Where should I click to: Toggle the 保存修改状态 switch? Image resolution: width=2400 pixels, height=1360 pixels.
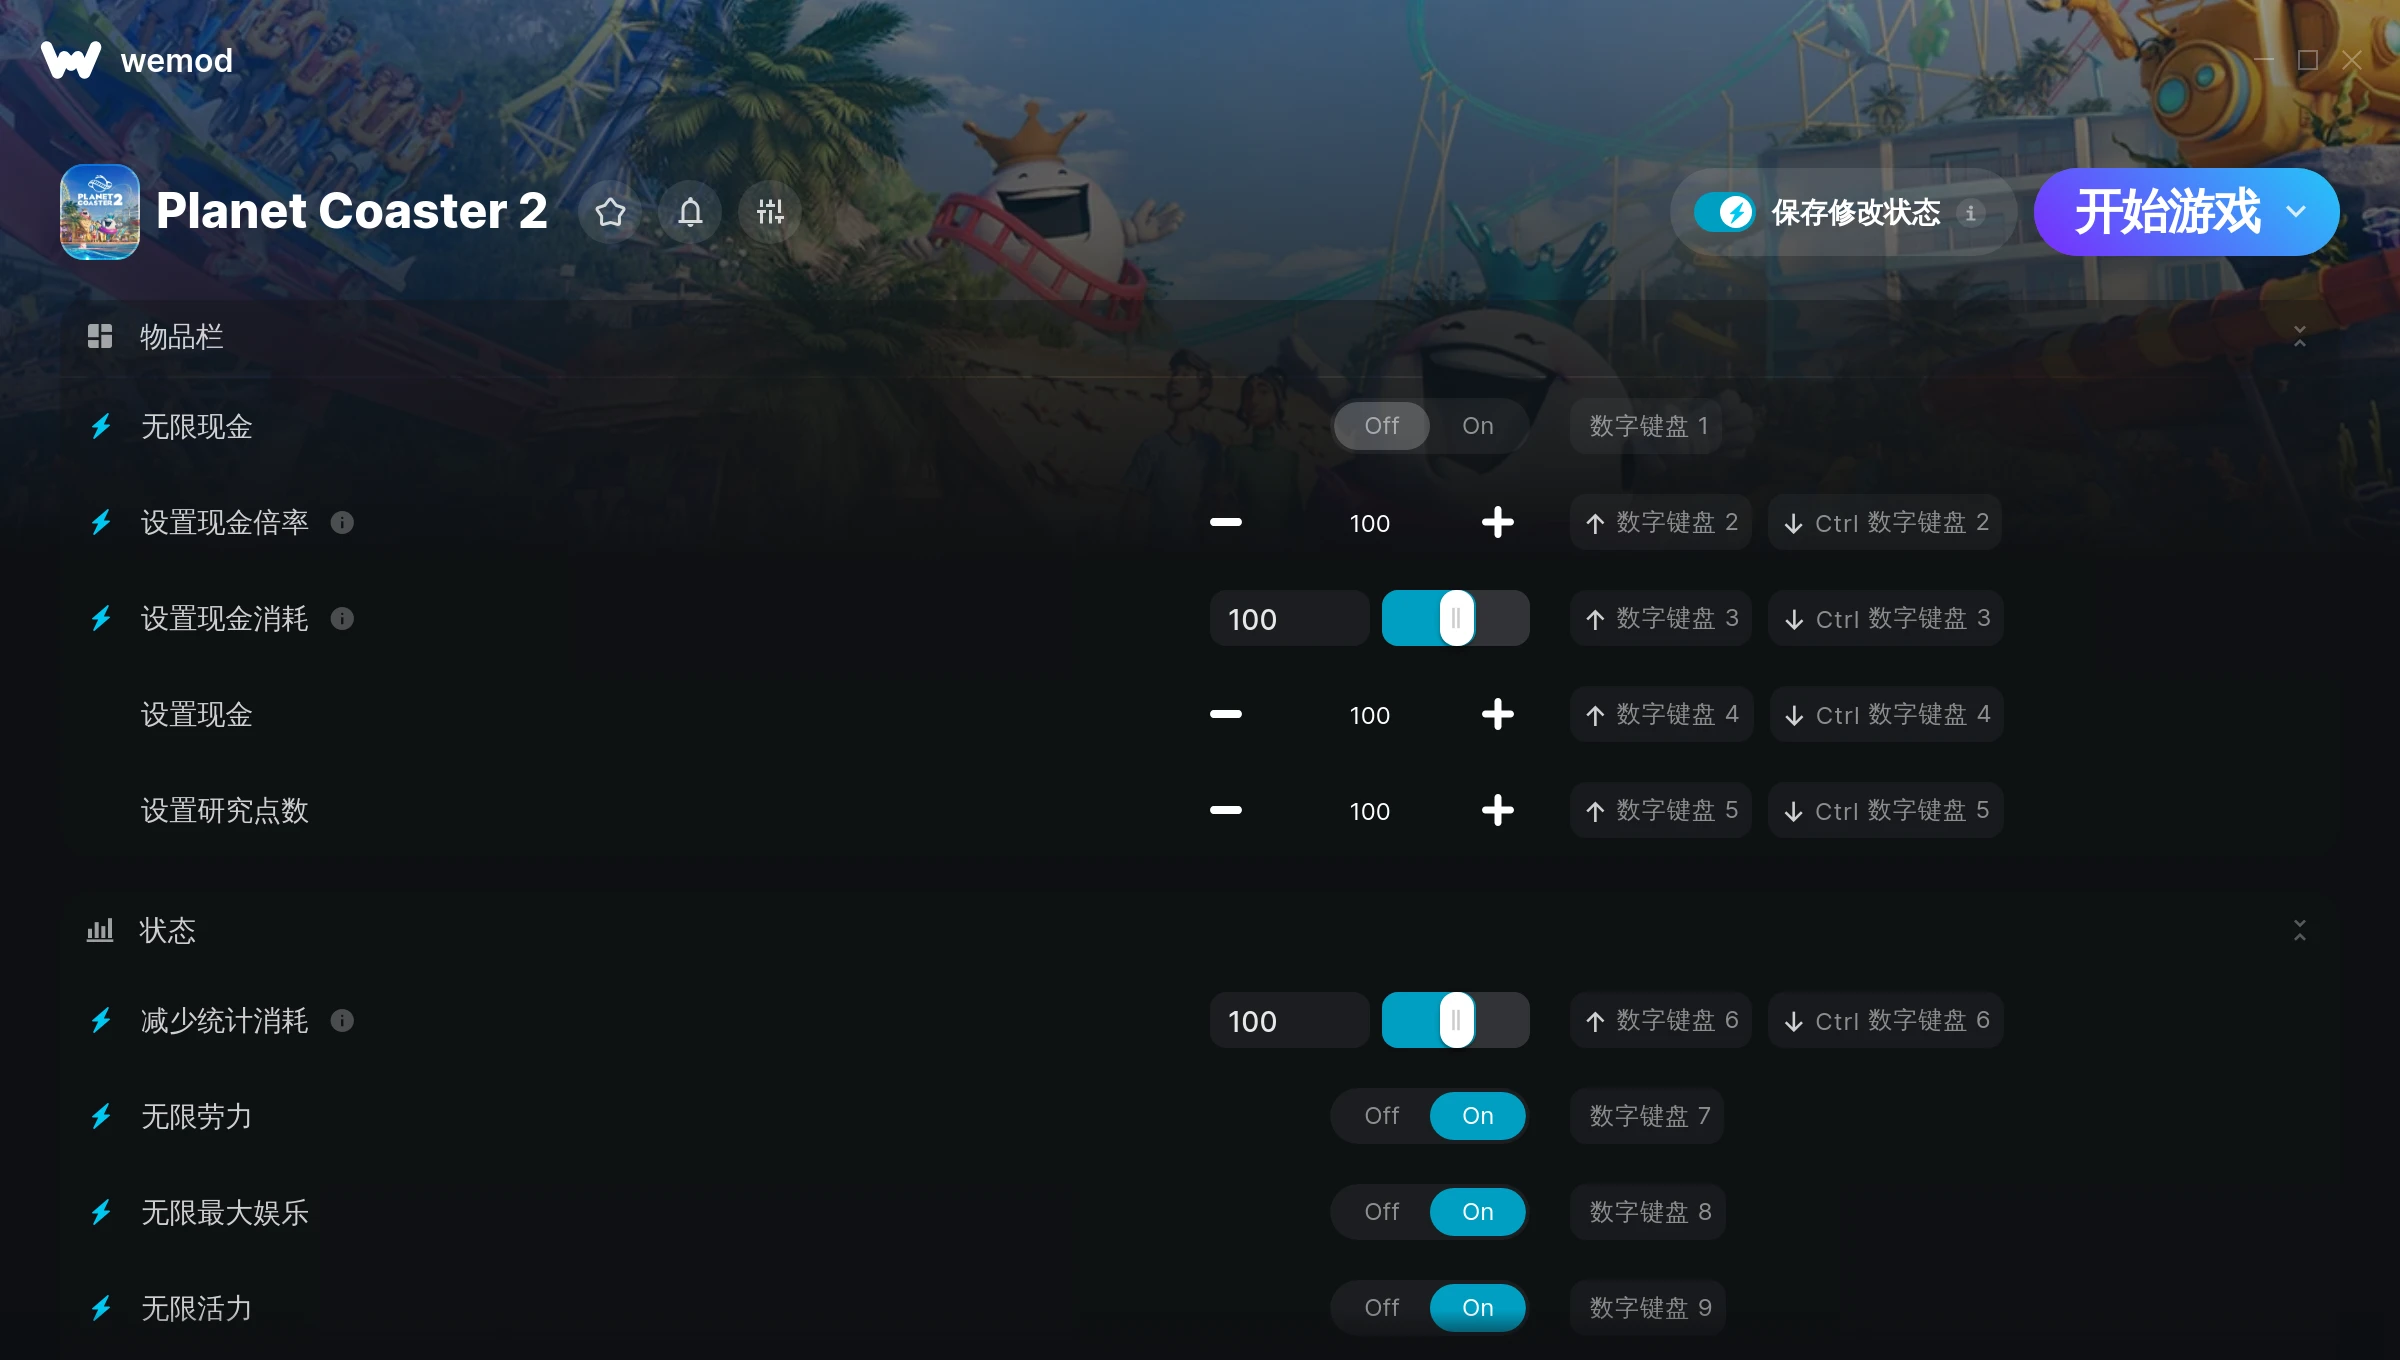point(1725,212)
